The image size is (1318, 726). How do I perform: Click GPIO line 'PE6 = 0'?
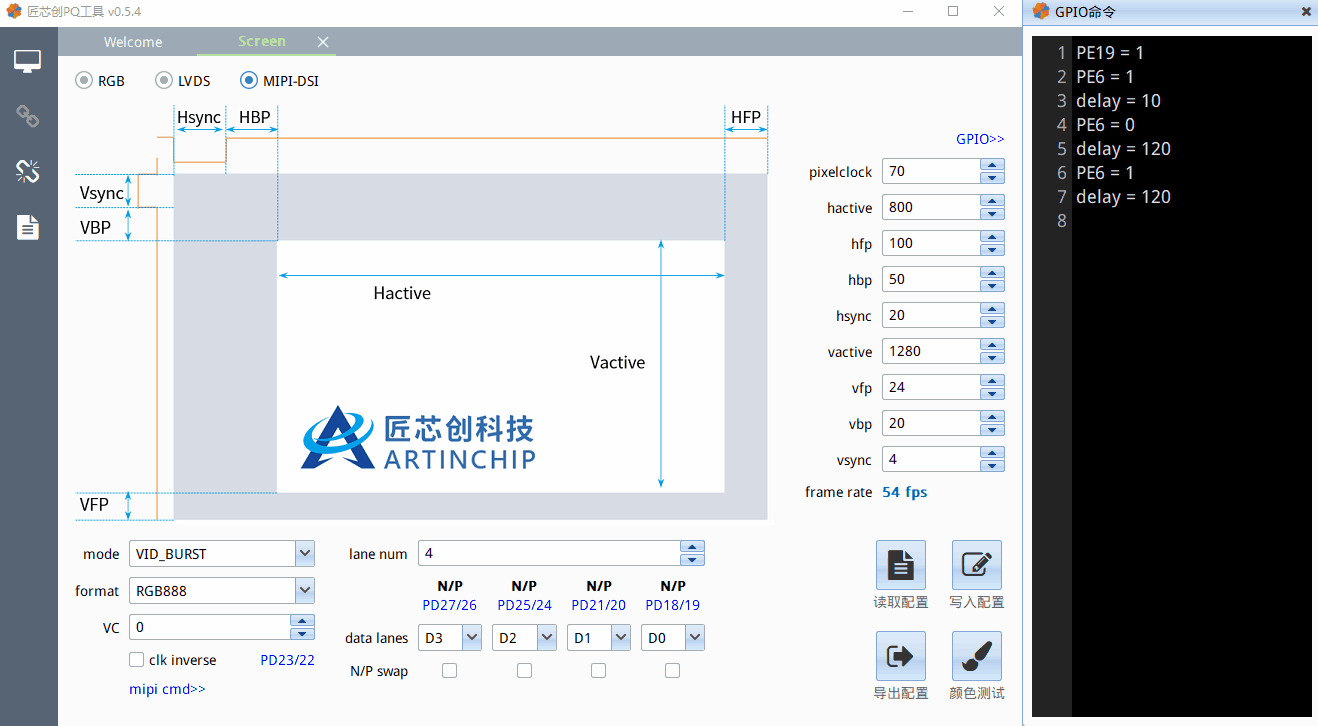(1105, 124)
